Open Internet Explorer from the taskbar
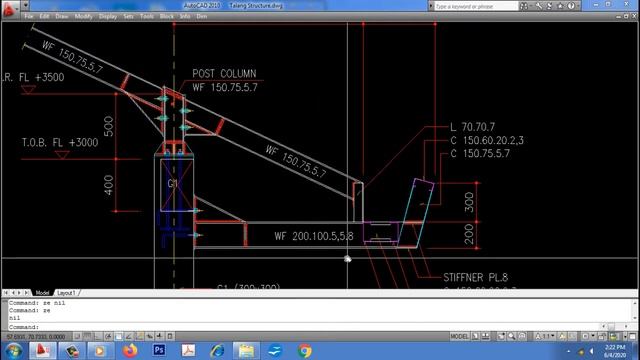The image size is (640, 360). click(217, 351)
